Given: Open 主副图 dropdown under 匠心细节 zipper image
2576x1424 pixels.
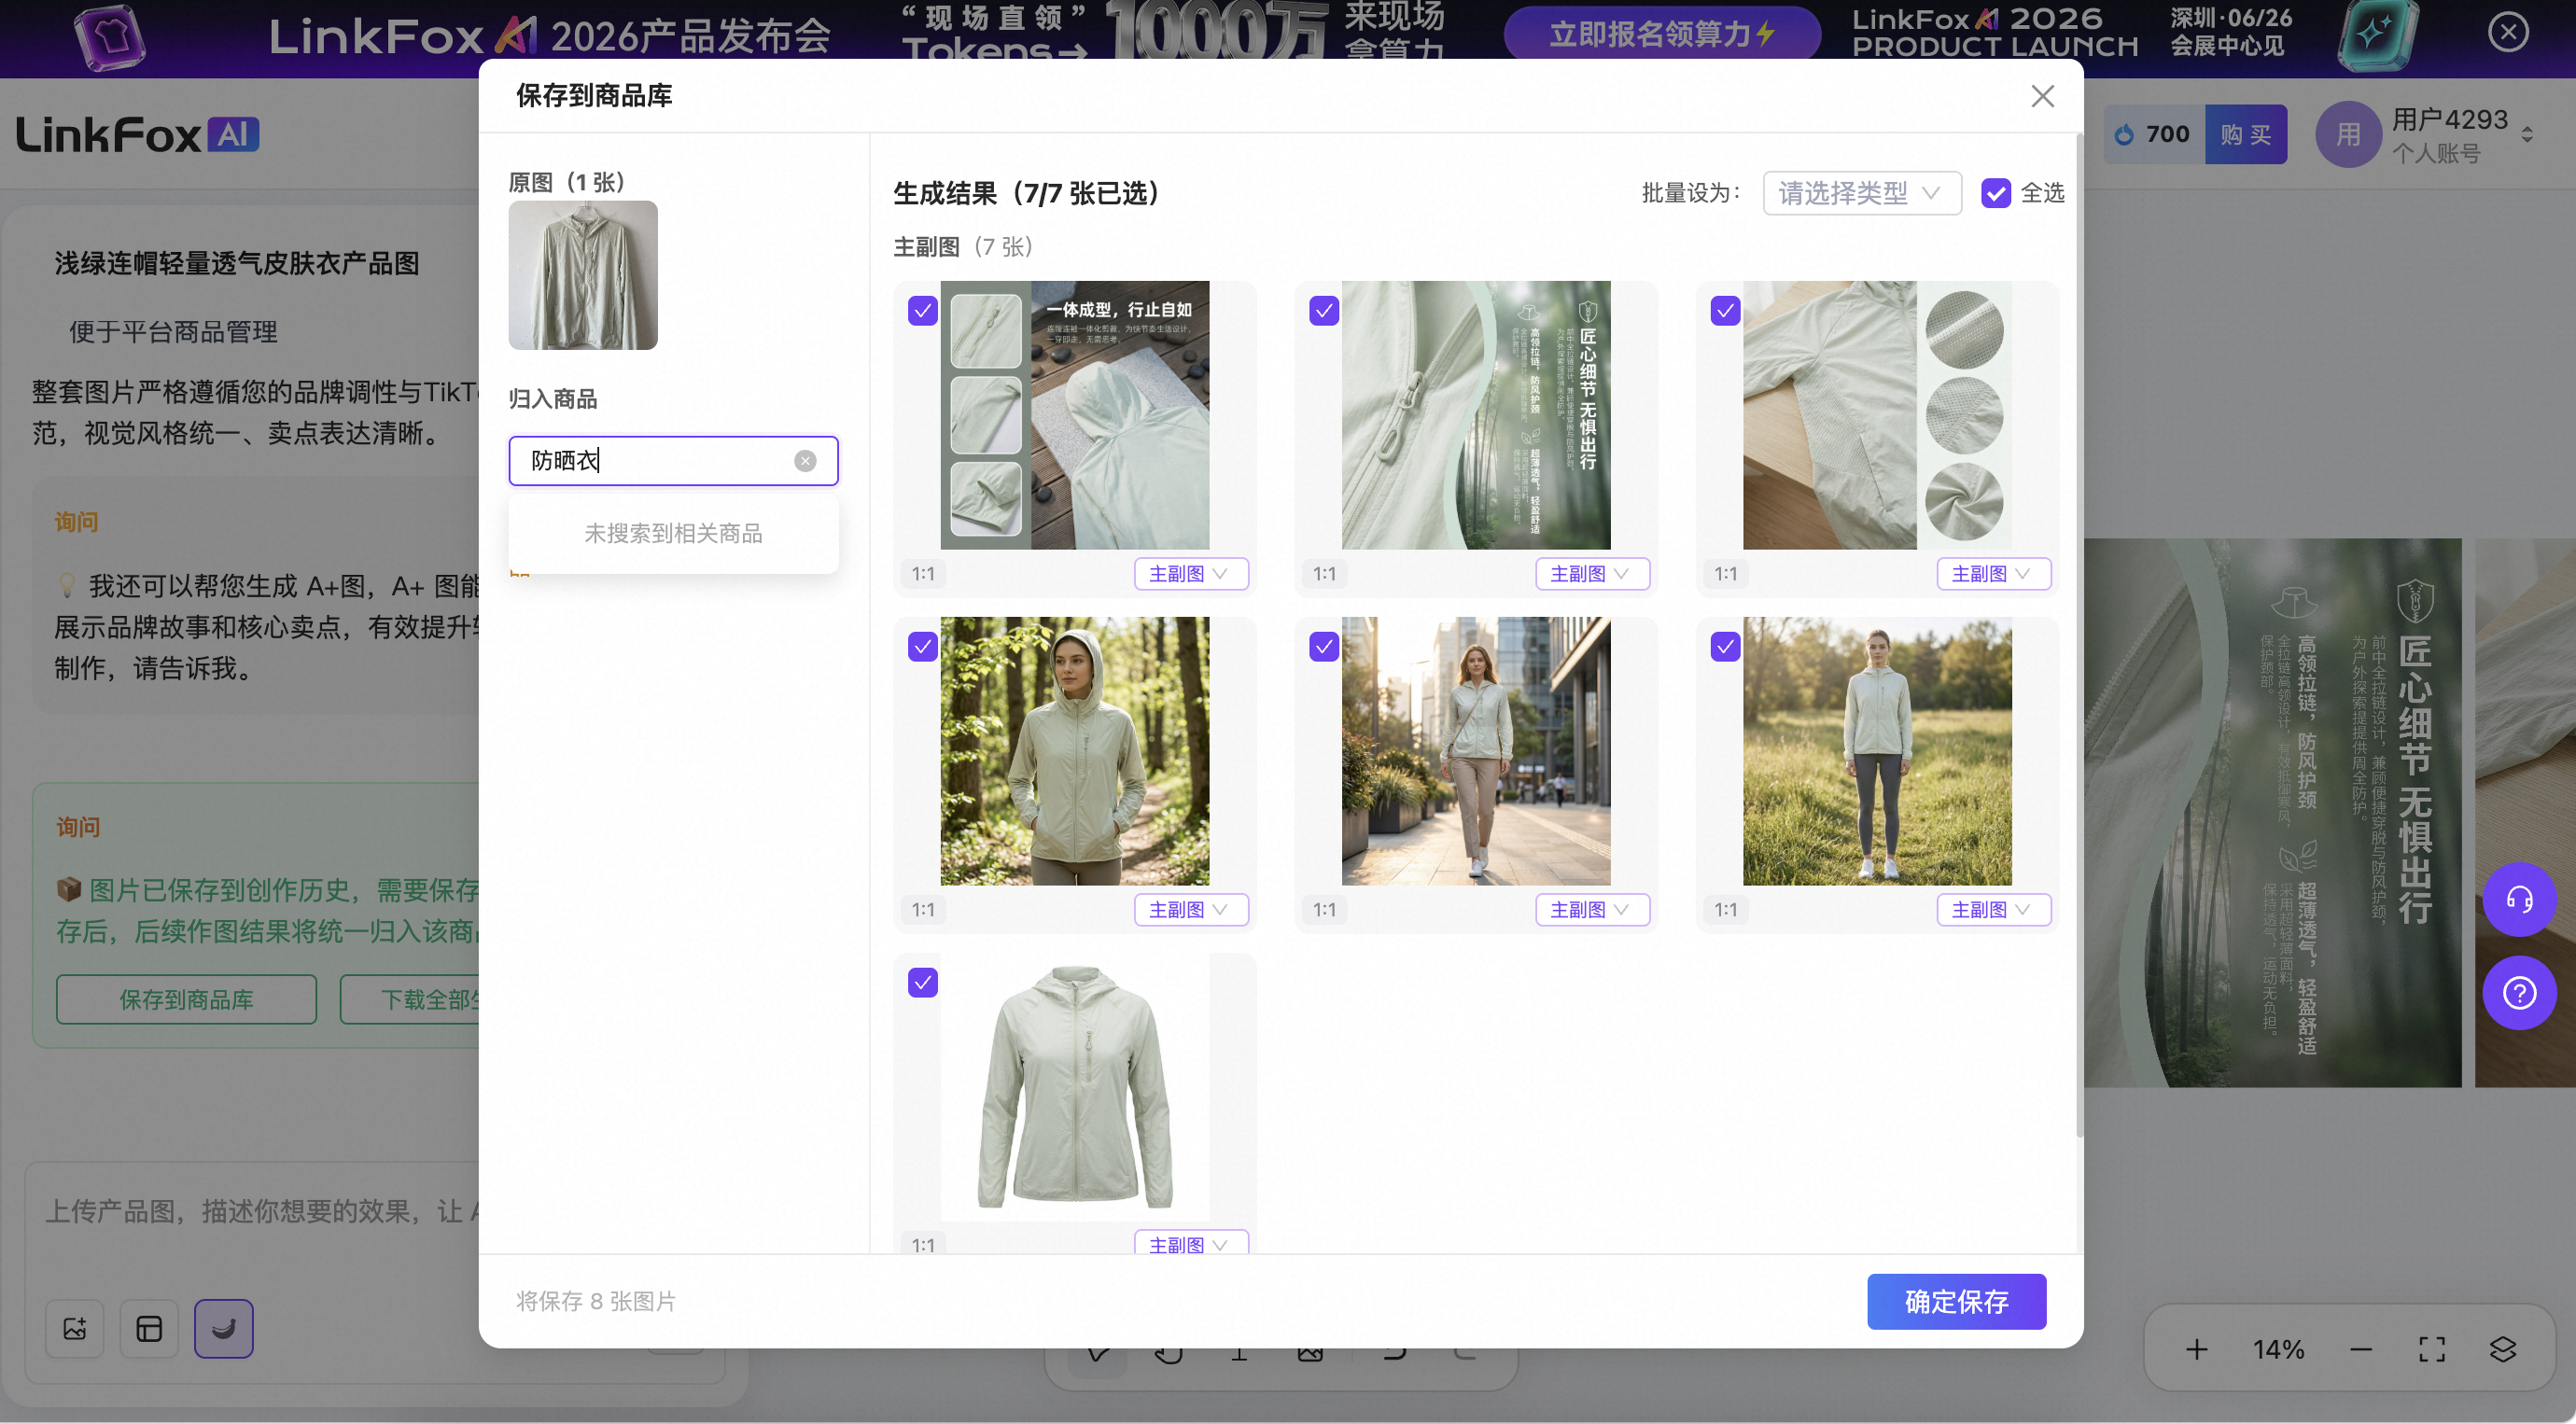Looking at the screenshot, I should click(1592, 574).
